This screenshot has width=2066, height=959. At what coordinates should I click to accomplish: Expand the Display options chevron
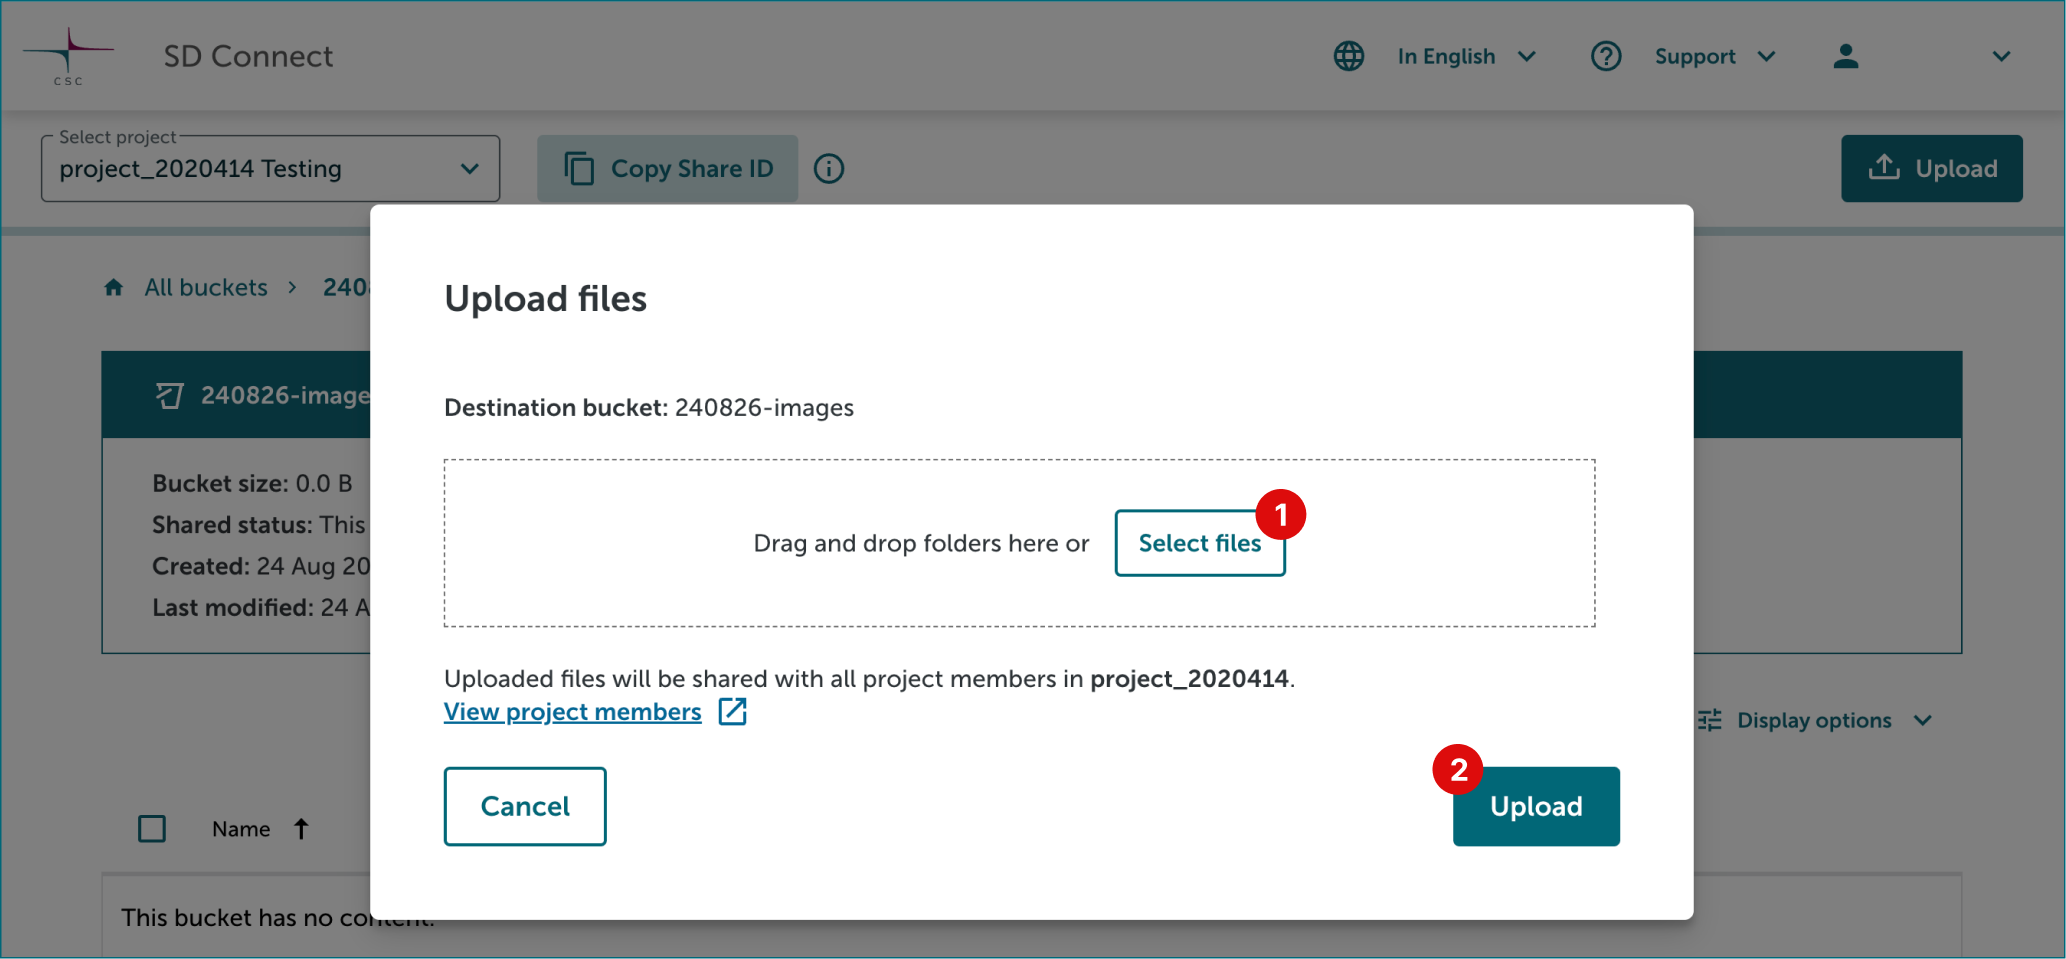pos(1923,720)
